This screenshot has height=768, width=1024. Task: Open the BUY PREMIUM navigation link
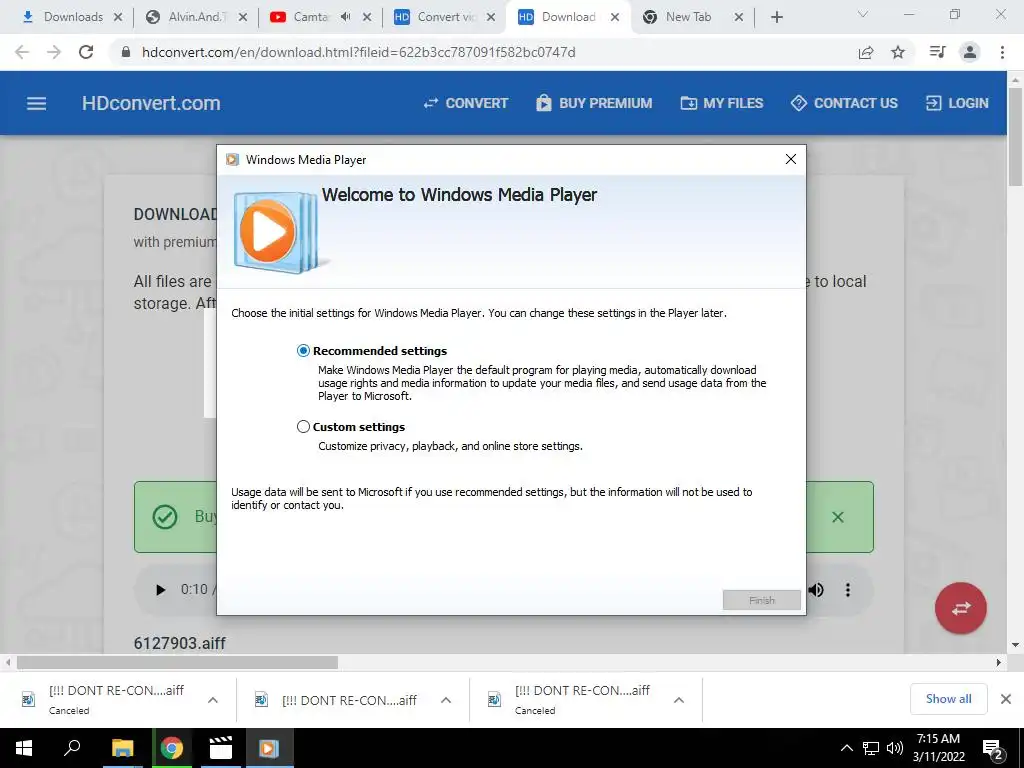click(x=594, y=103)
